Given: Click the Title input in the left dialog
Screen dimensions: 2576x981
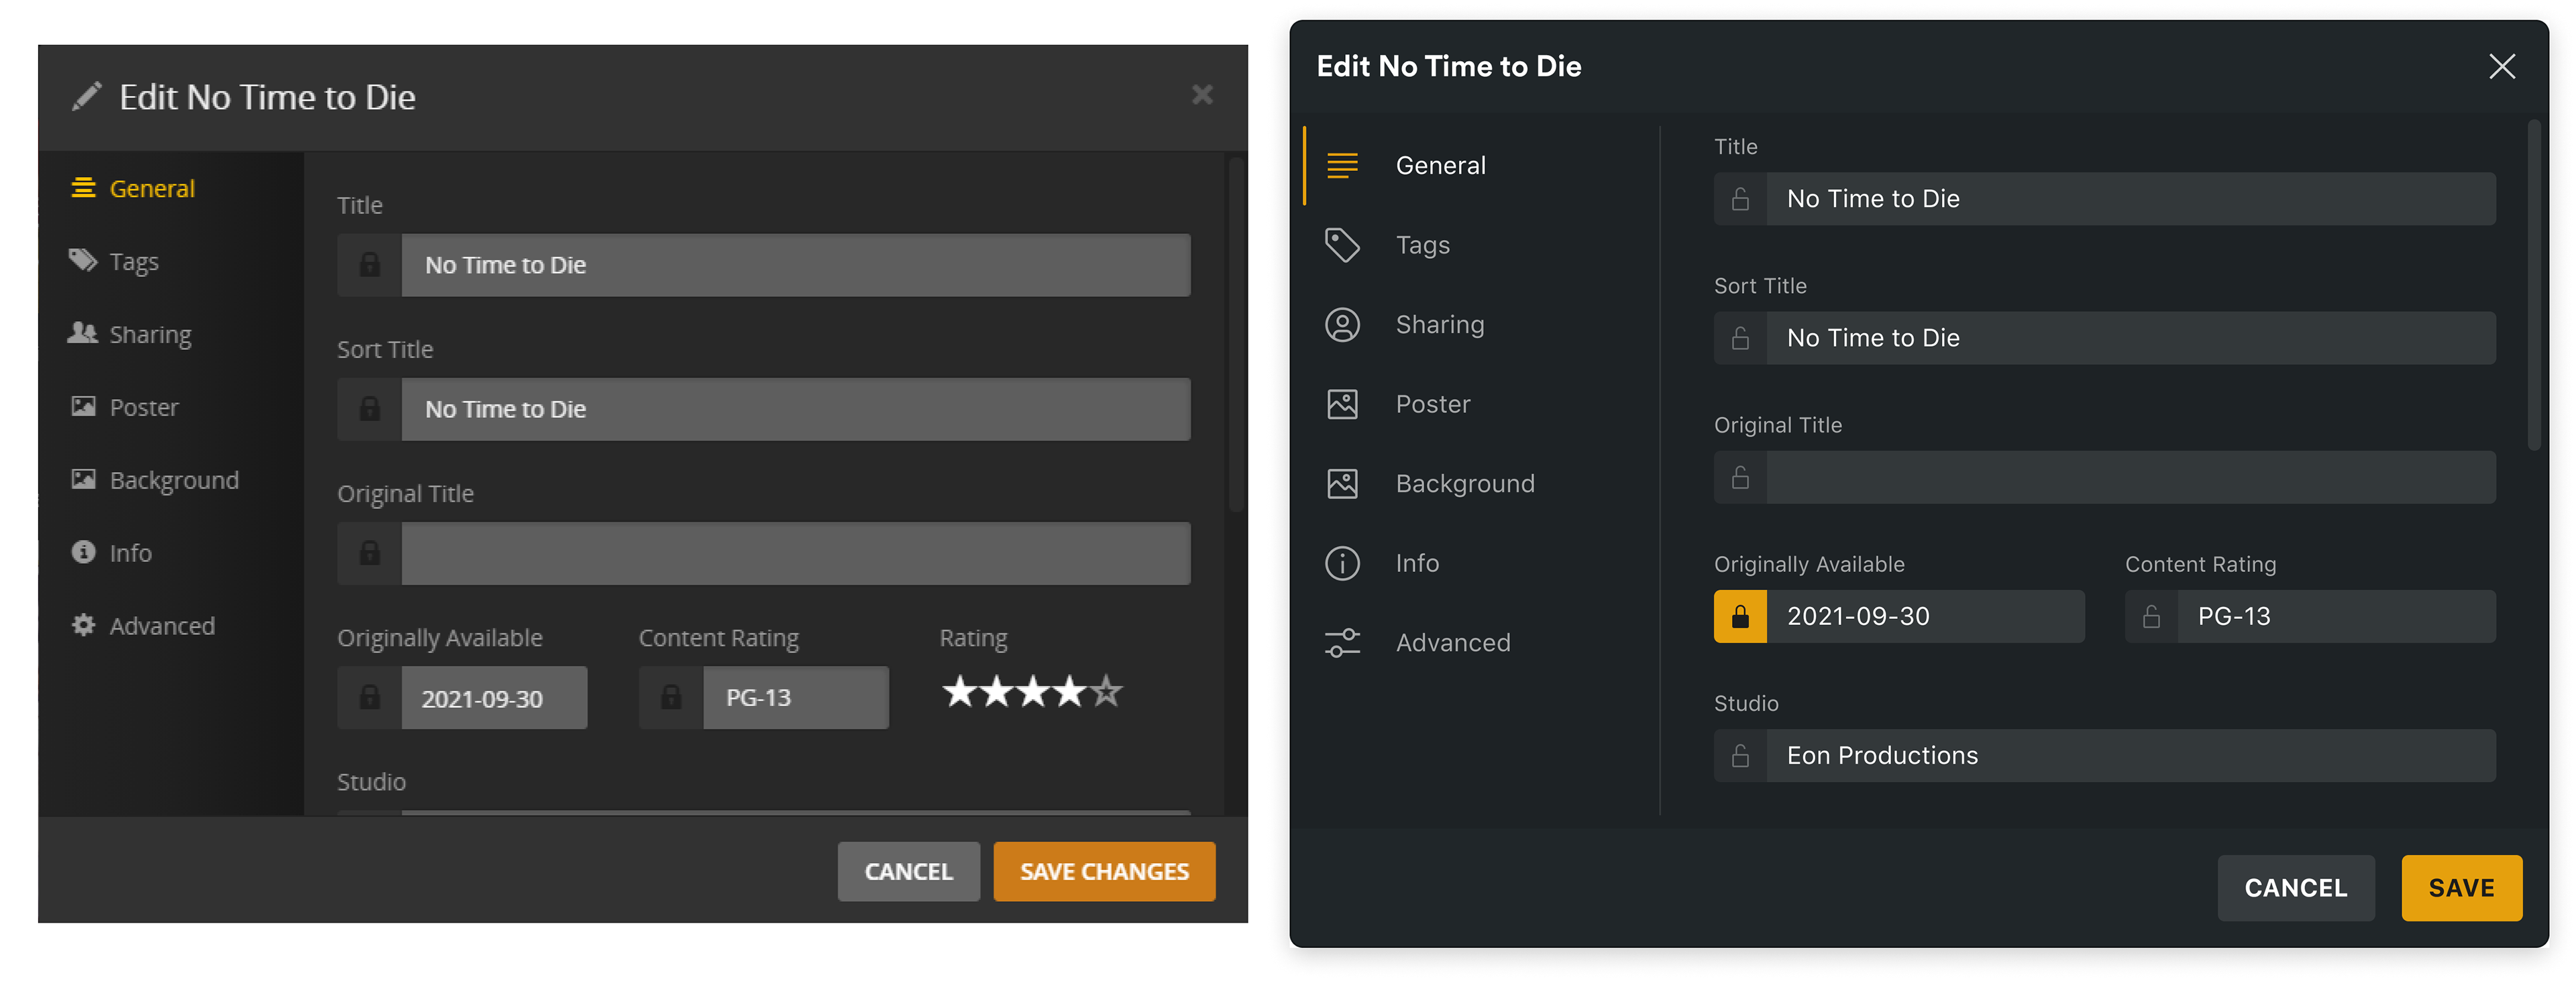Looking at the screenshot, I should coord(796,265).
